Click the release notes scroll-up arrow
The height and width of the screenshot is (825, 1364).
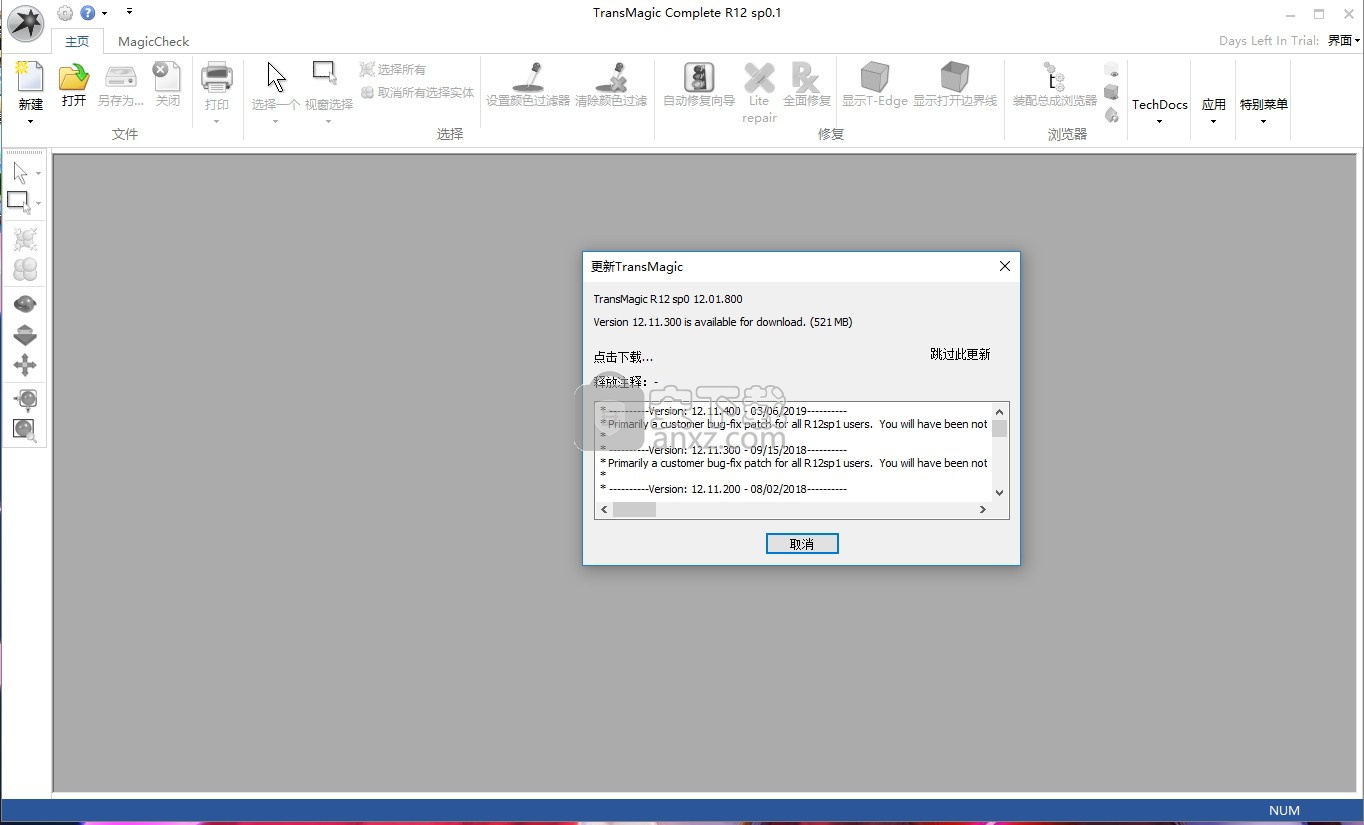tap(1000, 411)
